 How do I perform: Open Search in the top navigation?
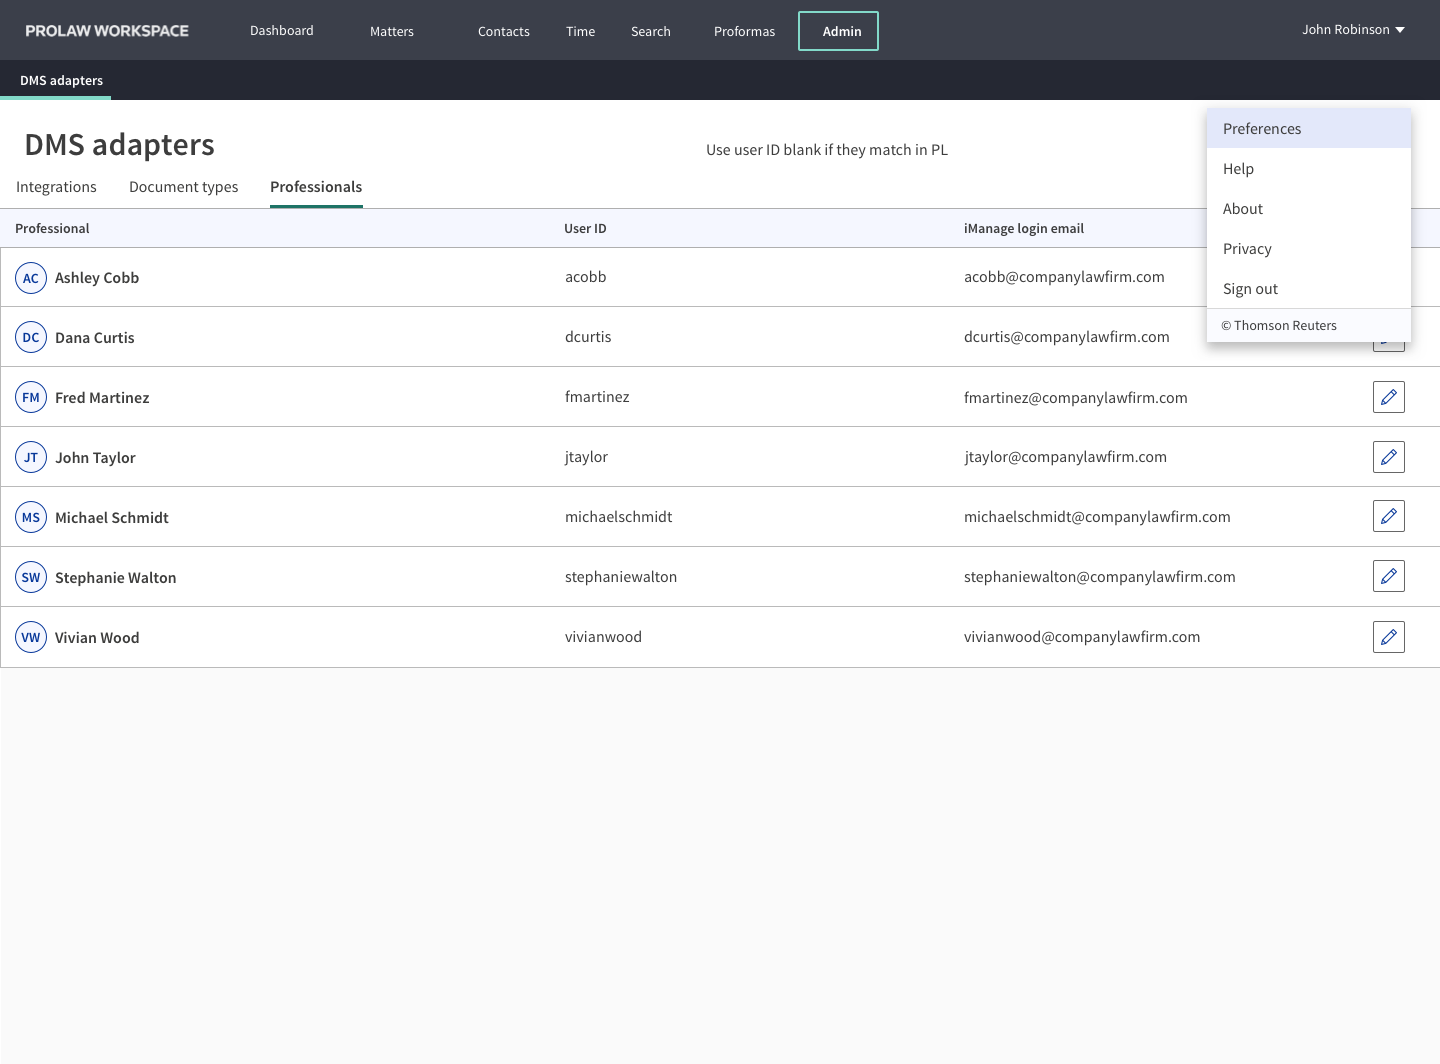tap(651, 32)
